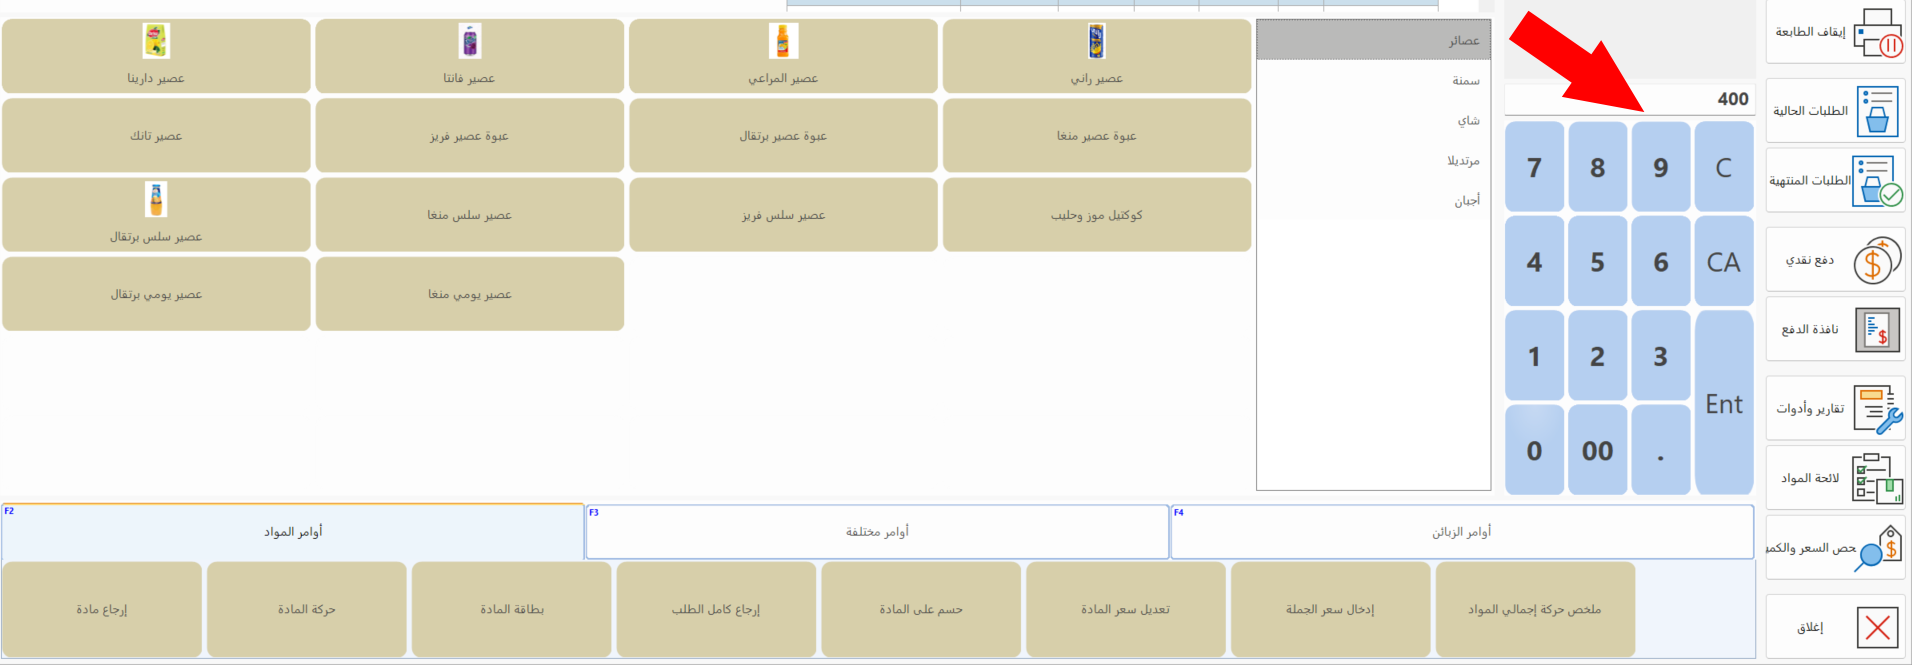Image resolution: width=1912 pixels, height=665 pixels.
Task: Select the عصير سلس منغا product button
Action: coord(470,215)
